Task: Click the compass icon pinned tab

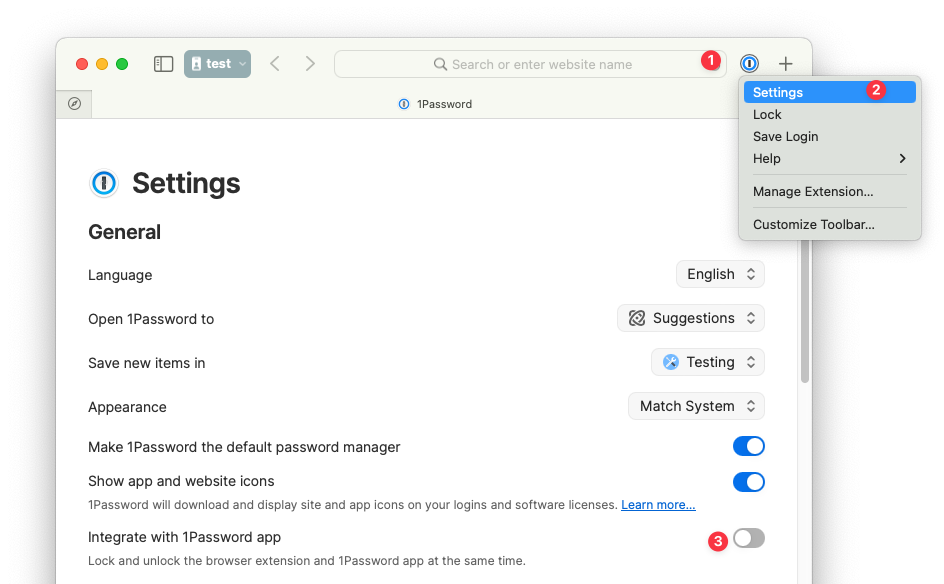Action: point(74,104)
